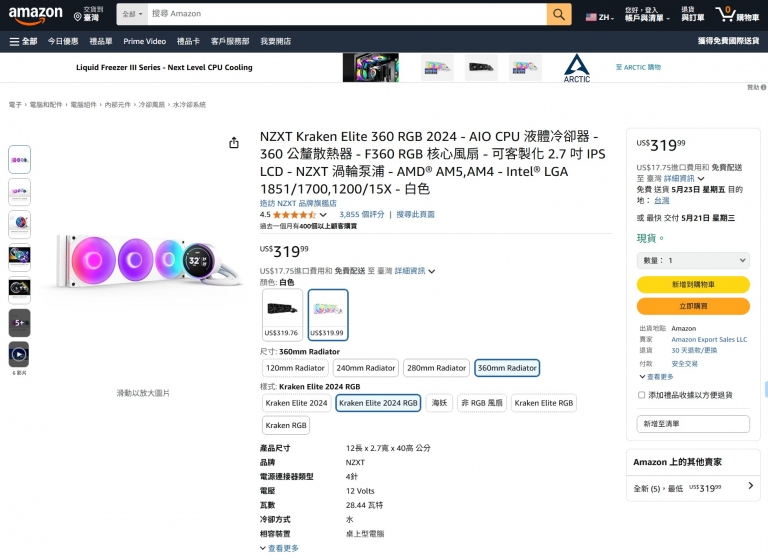The height and width of the screenshot is (560, 768).
Task: Choose the white color swatch US$319.99
Action: (x=328, y=314)
